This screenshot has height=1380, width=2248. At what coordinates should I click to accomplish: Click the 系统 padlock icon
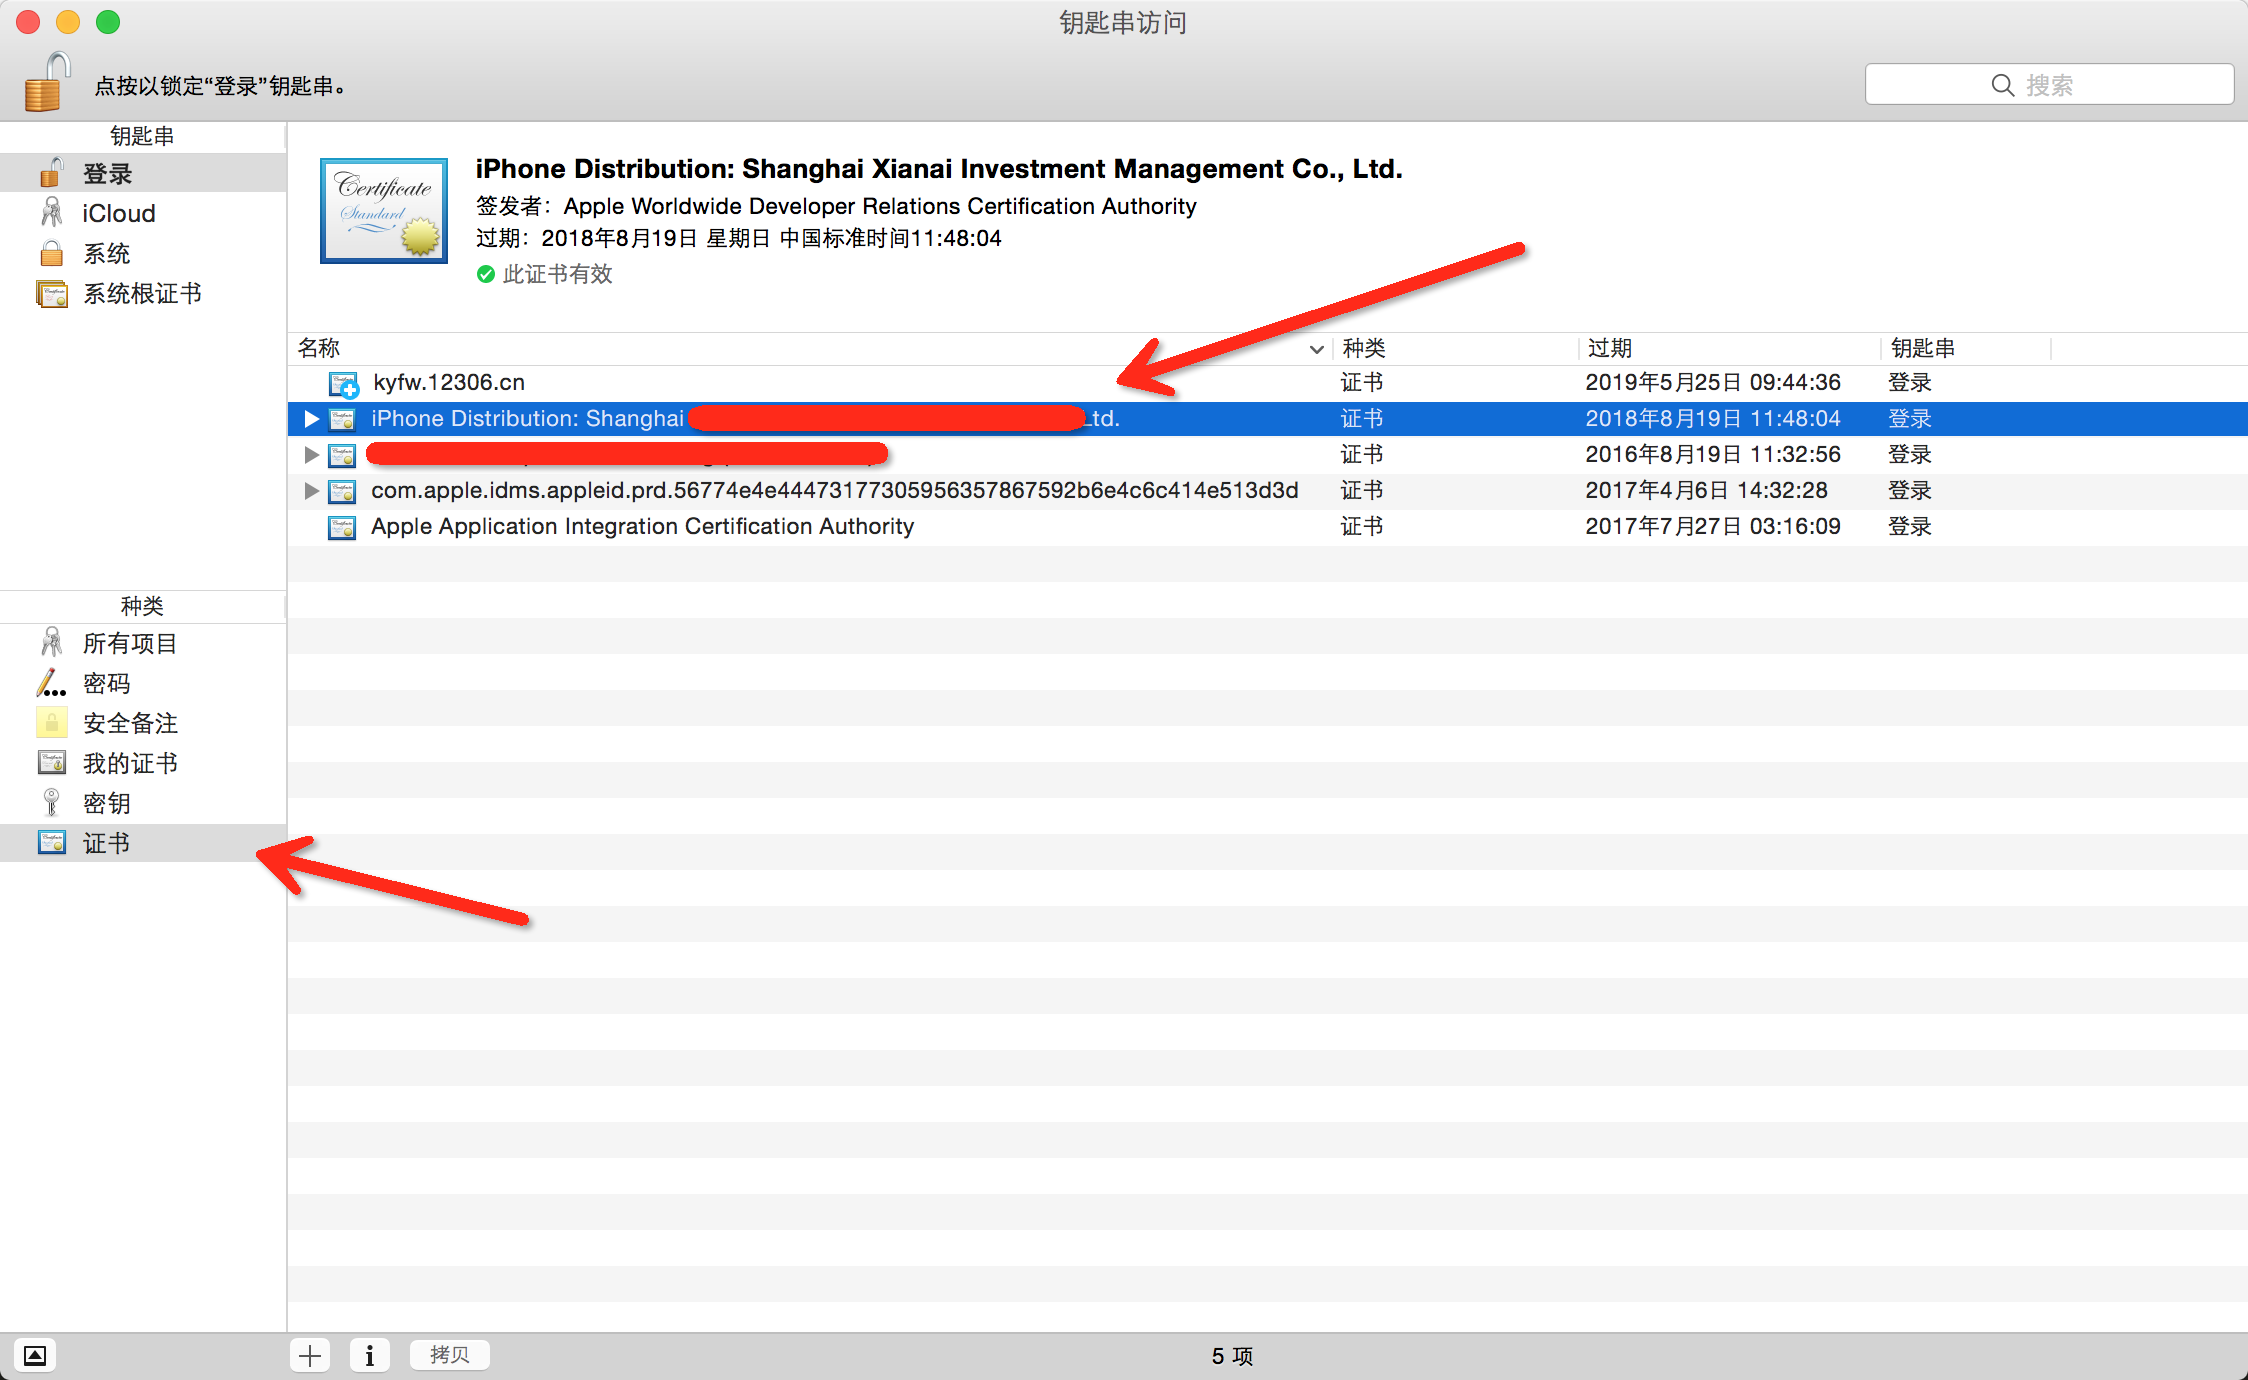[x=51, y=253]
